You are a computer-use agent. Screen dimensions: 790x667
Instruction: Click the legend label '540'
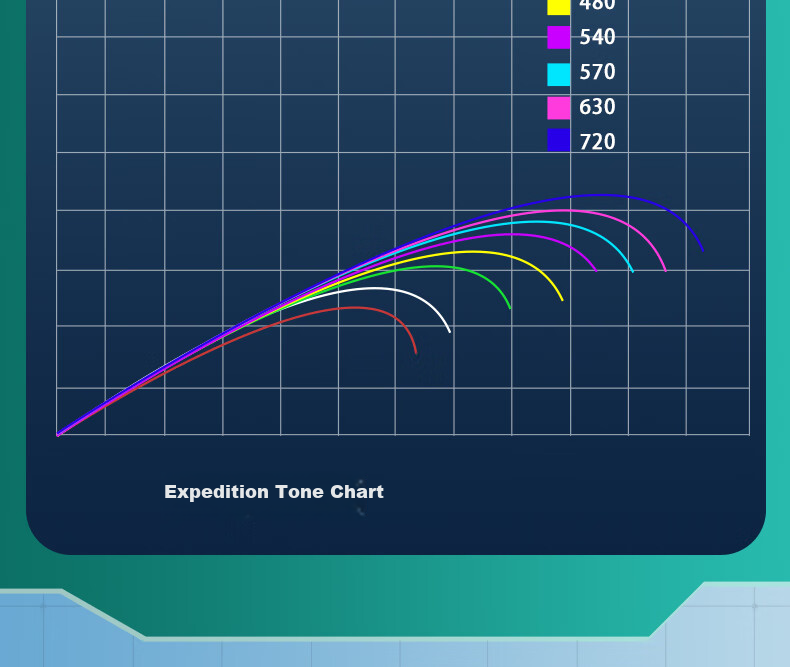[x=598, y=37]
